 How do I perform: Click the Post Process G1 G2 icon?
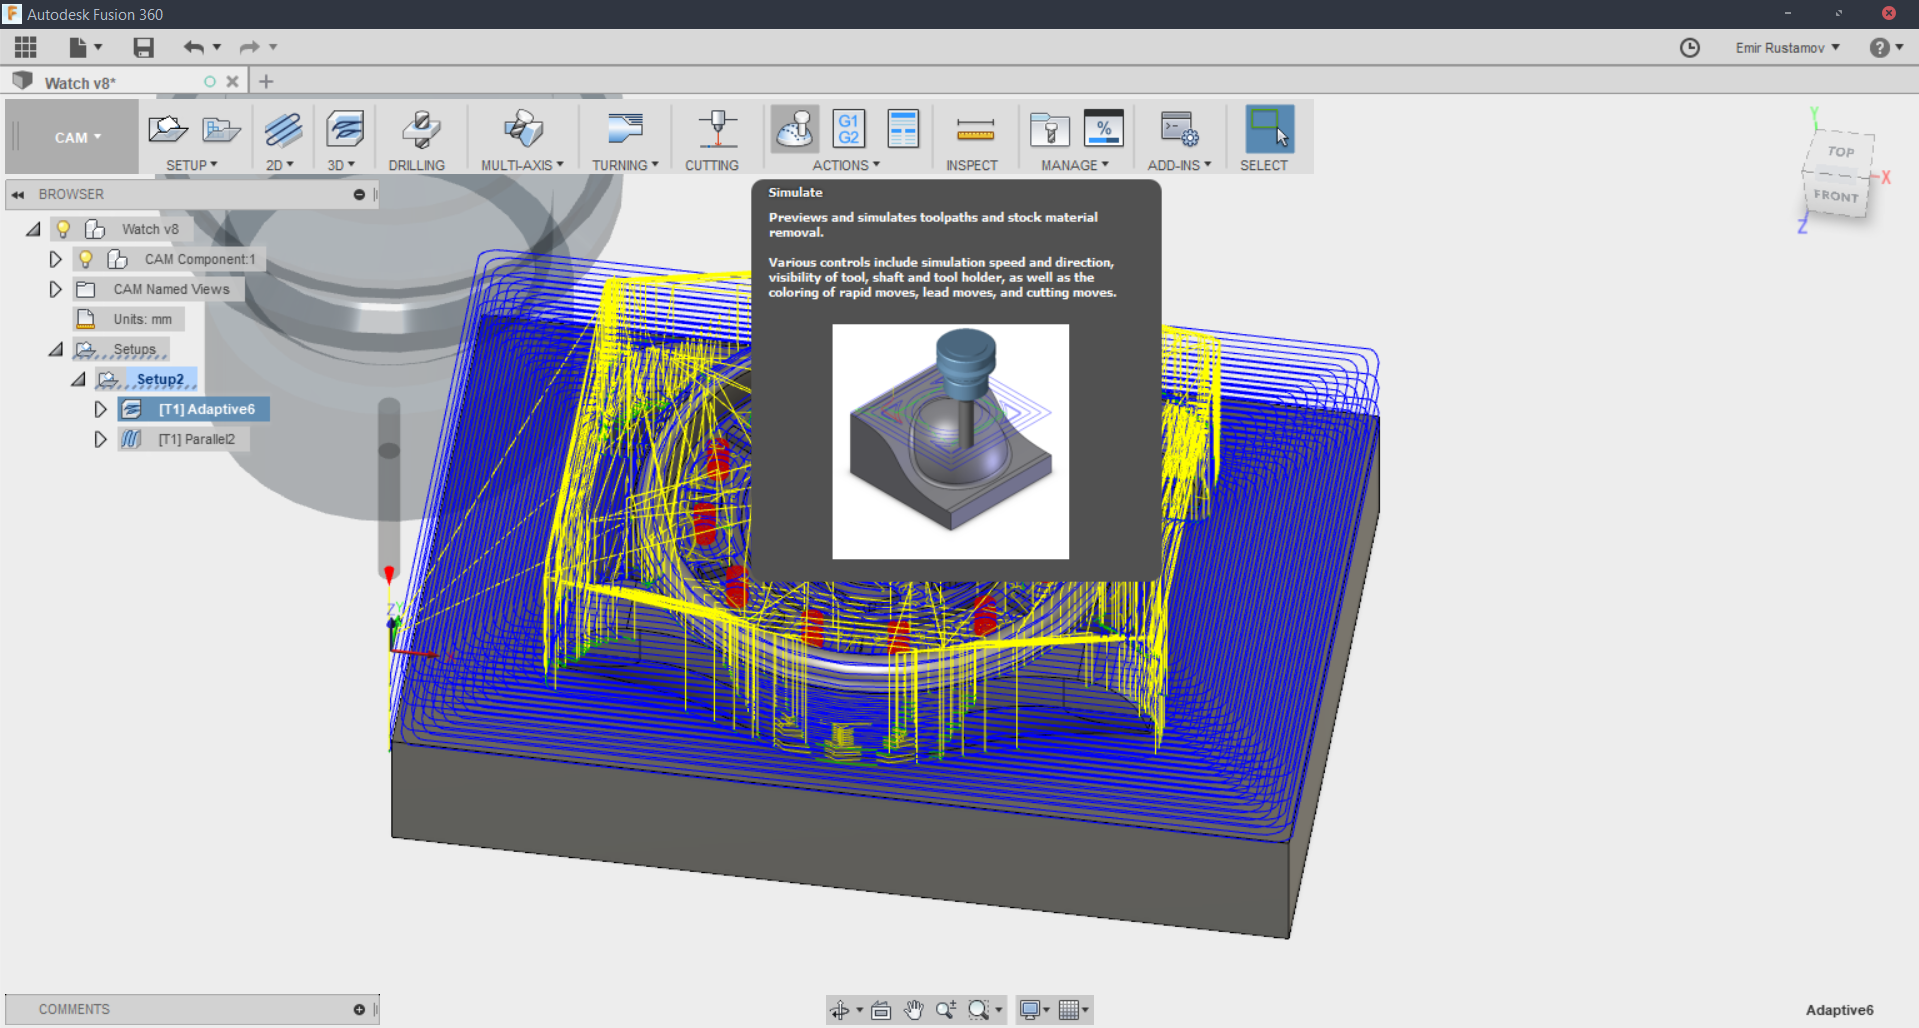pos(848,130)
